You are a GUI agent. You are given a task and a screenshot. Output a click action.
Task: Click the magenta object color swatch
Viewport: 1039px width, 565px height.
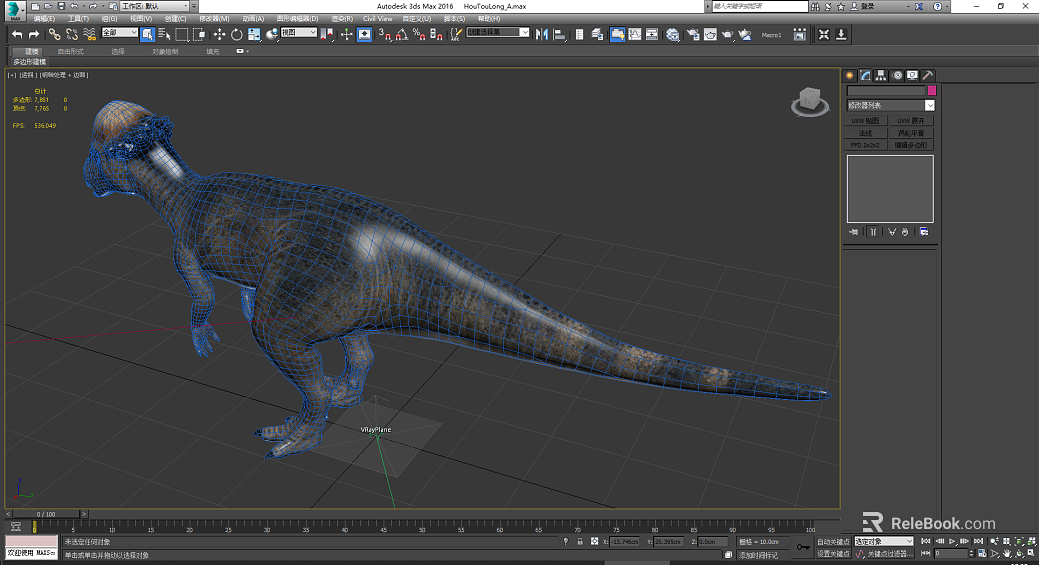click(932, 90)
